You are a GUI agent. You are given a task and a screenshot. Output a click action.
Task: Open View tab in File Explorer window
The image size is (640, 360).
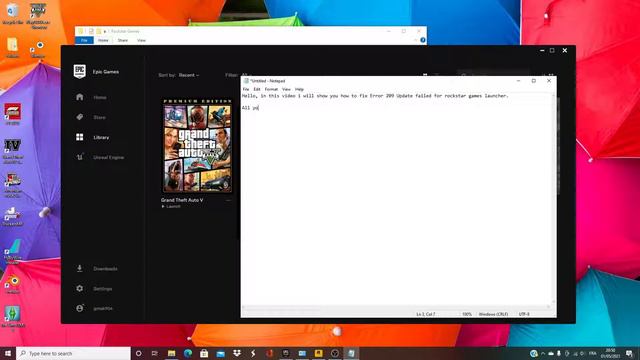141,40
